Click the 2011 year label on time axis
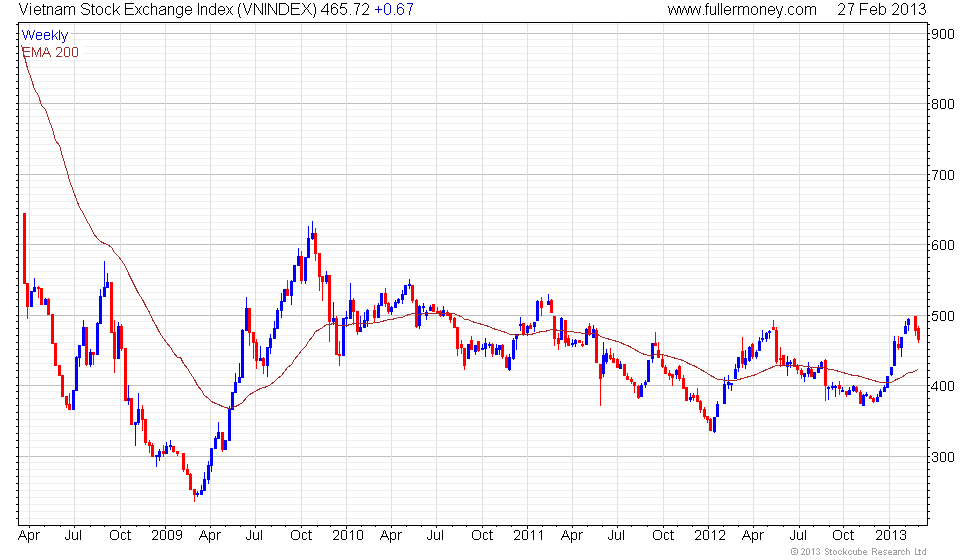Screen dimensions: 980x560 coord(528,536)
